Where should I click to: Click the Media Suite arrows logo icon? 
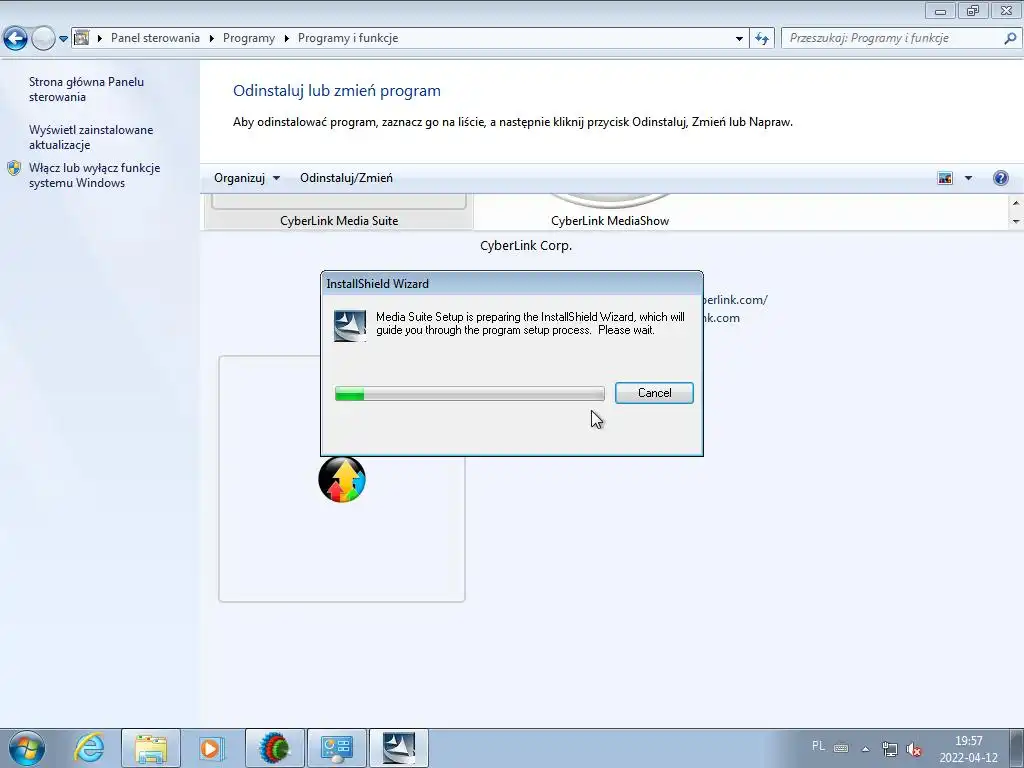point(342,479)
